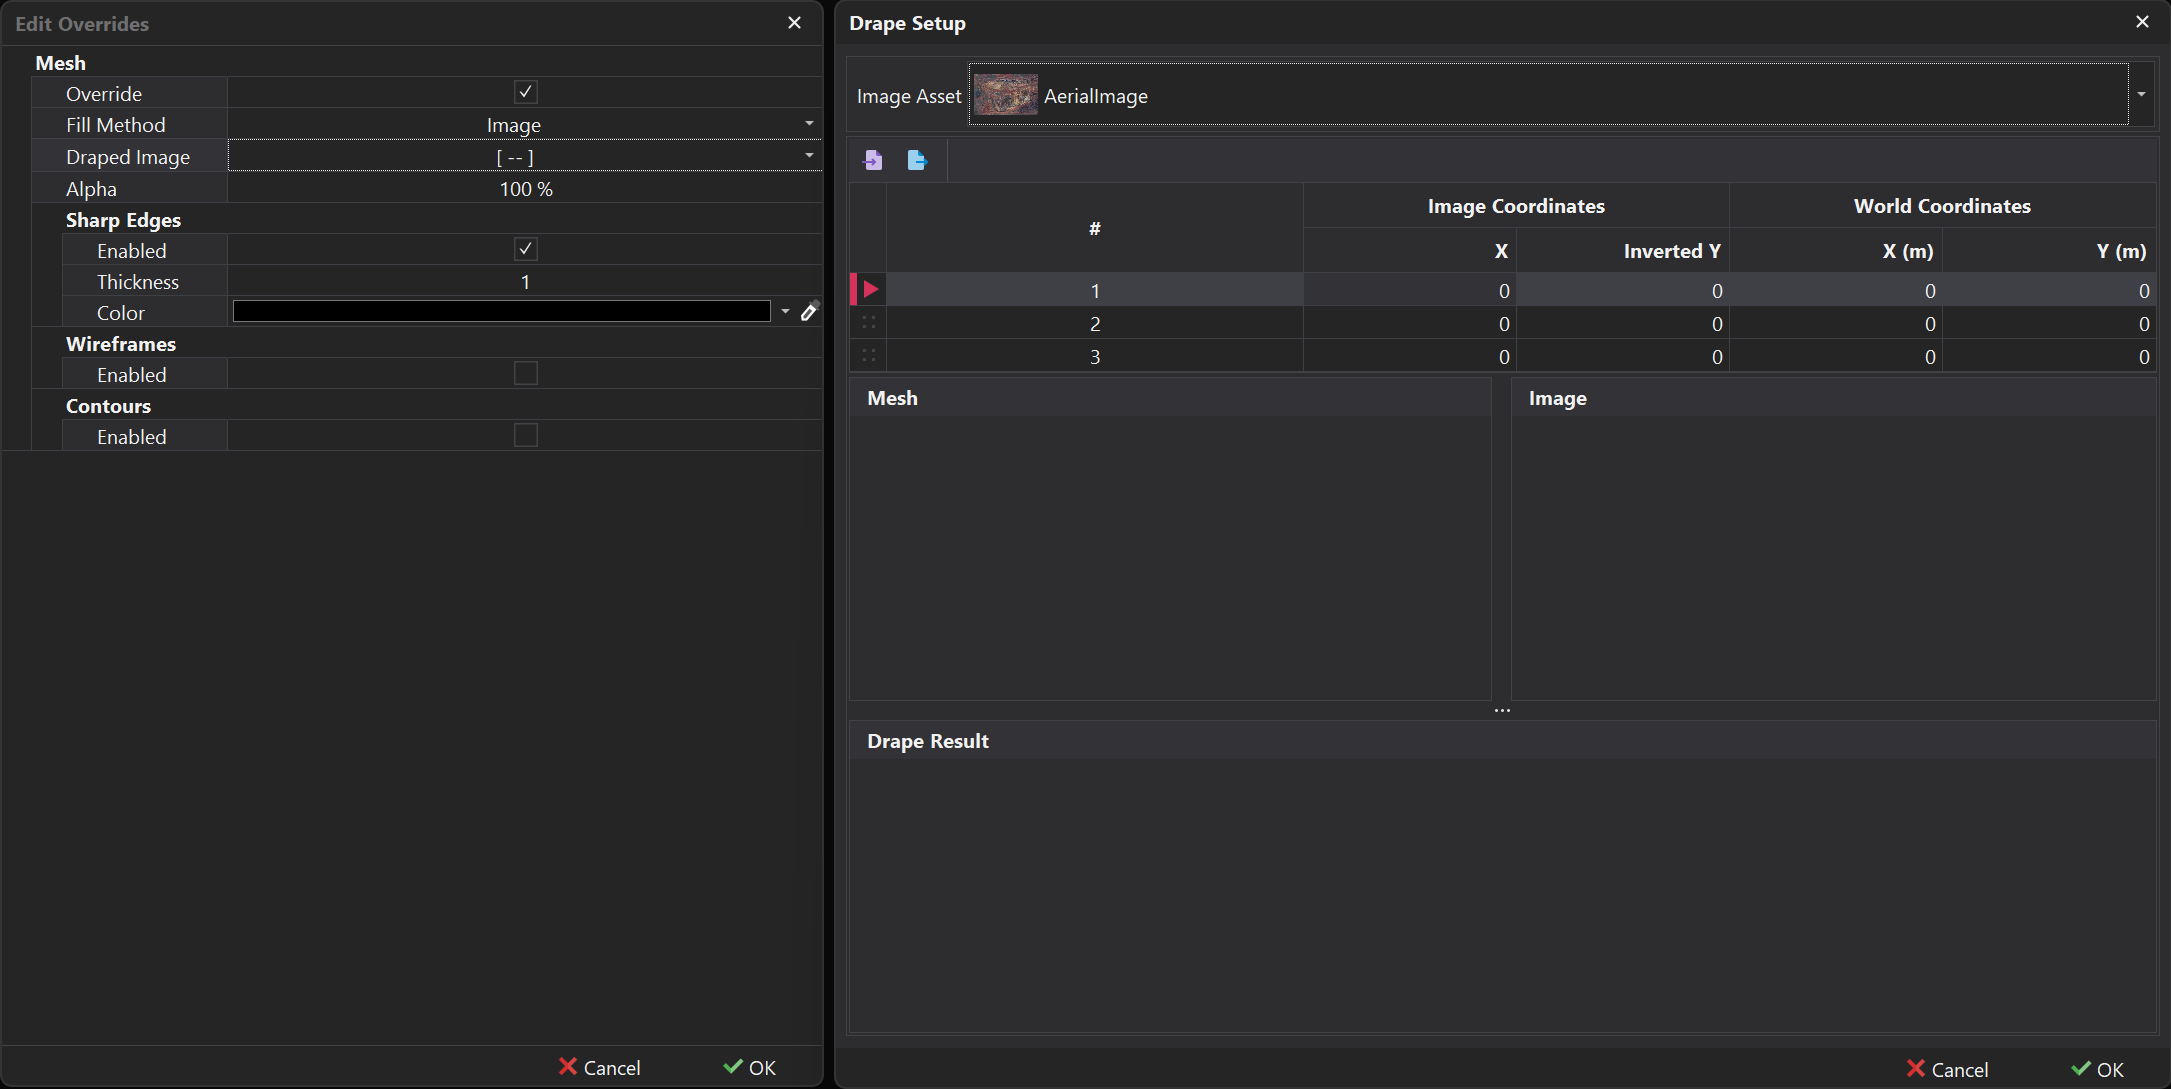
Task: Click the purple import coordinates file icon
Action: 872,160
